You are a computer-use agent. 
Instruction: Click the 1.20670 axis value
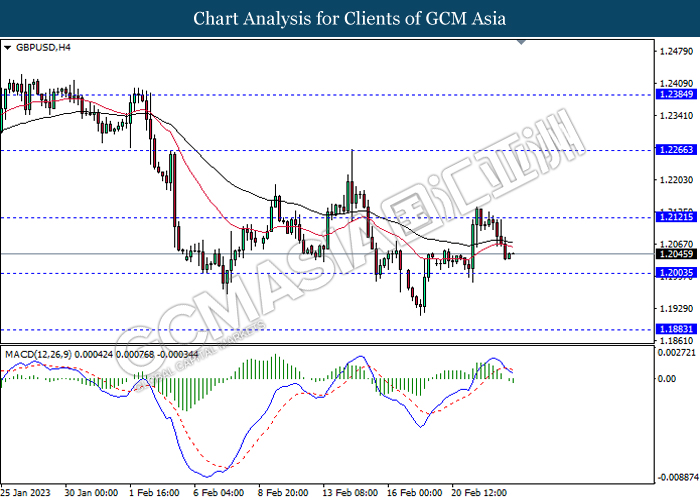[676, 244]
